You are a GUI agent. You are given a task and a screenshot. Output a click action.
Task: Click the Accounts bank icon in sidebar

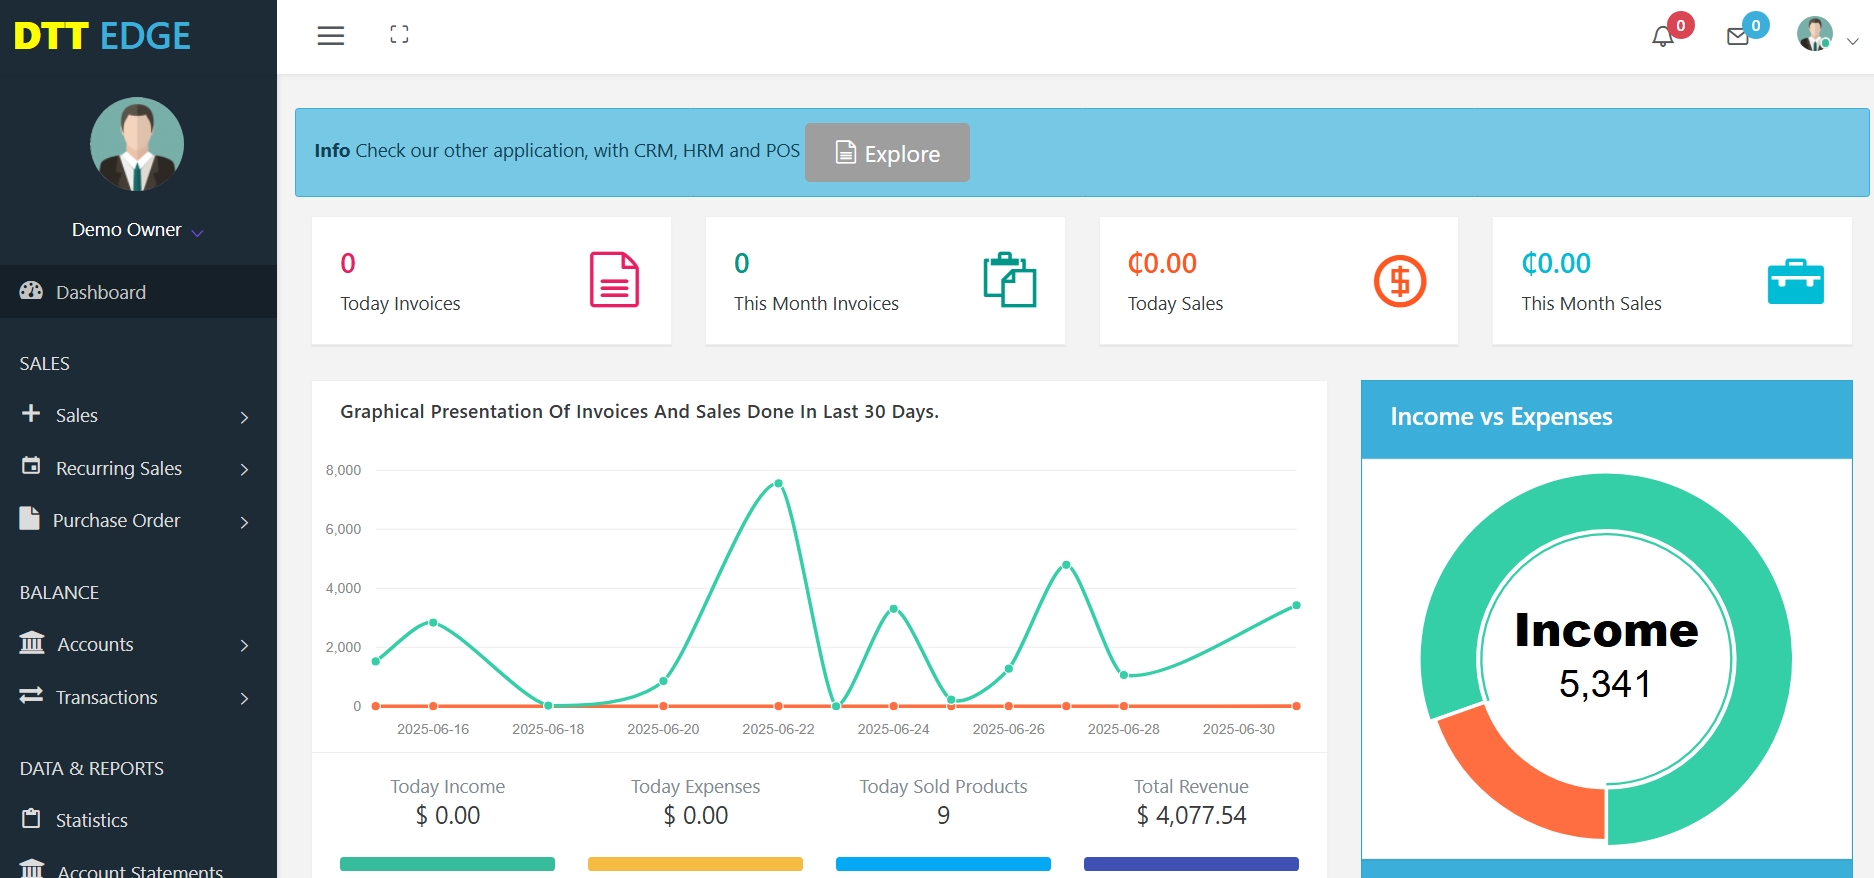[32, 643]
